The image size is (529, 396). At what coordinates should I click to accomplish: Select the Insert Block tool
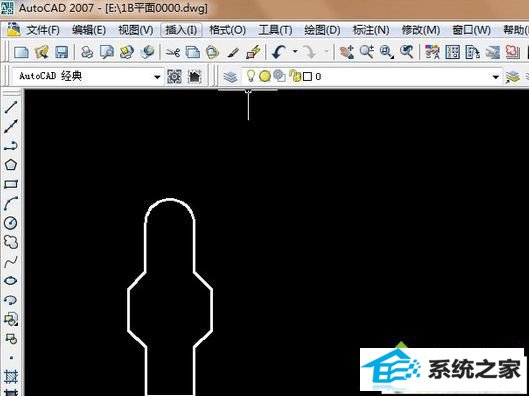[11, 319]
